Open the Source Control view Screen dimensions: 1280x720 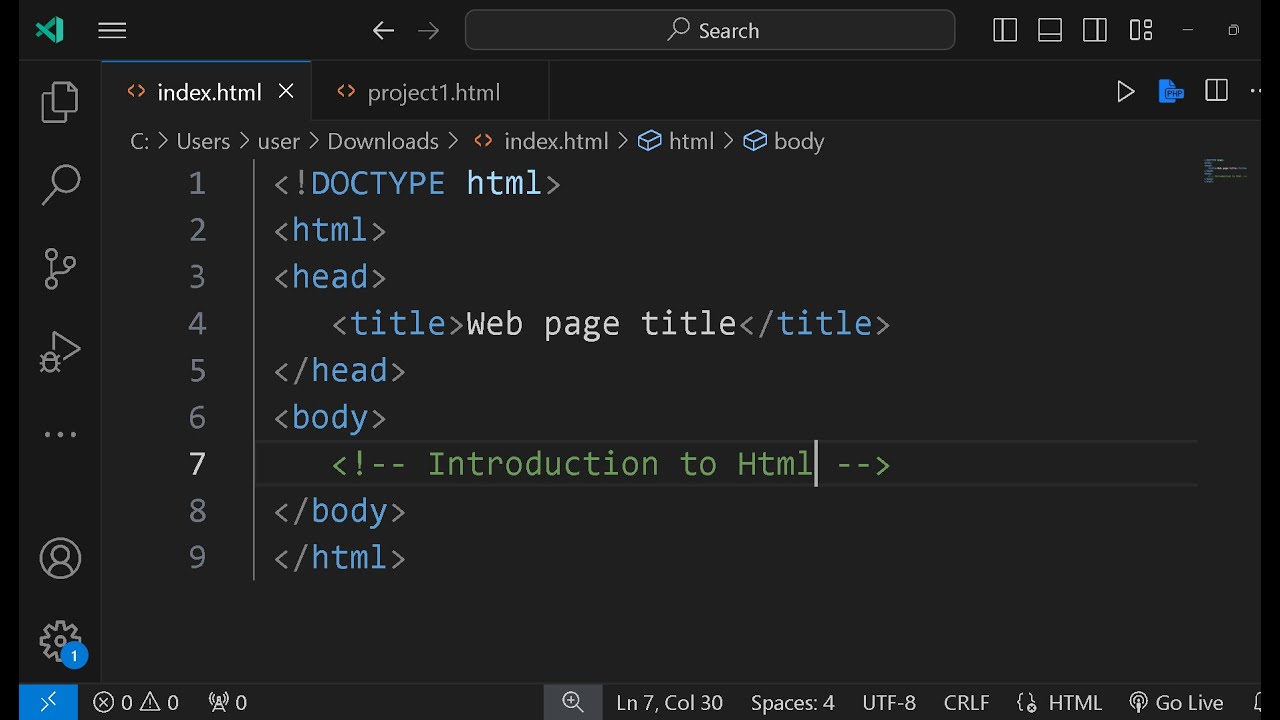60,268
